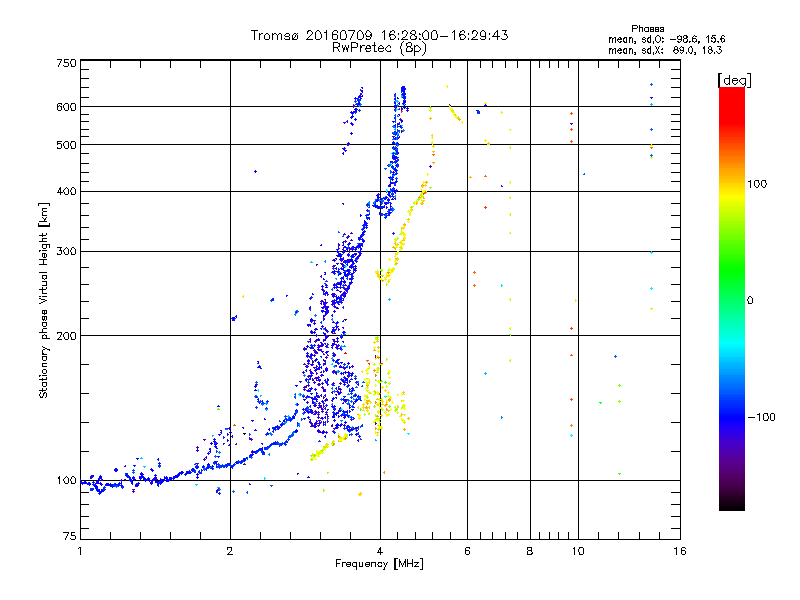Click the frequency tick label "6"
This screenshot has height=600, width=800.
(x=467, y=551)
